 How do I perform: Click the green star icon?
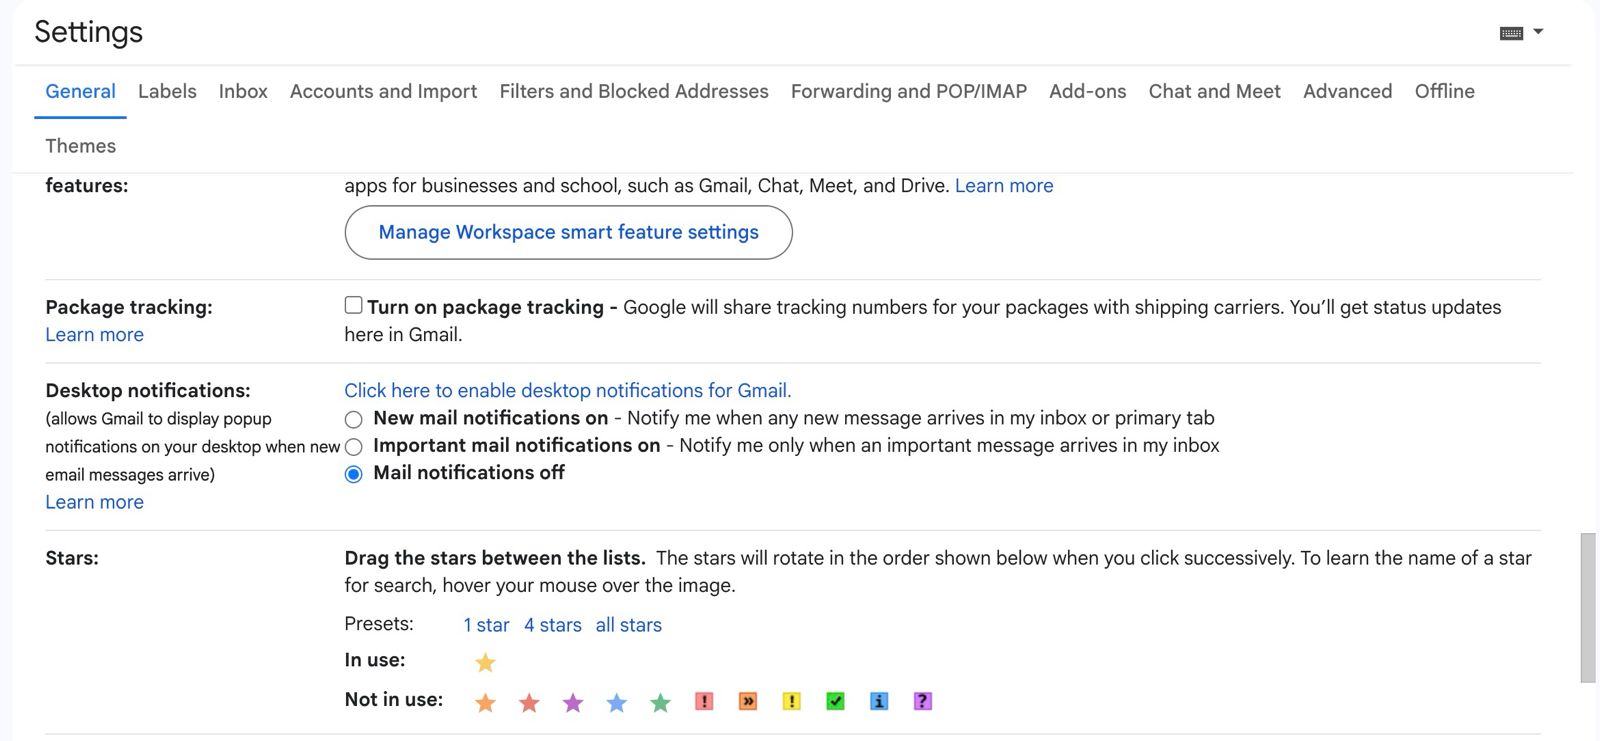point(660,703)
